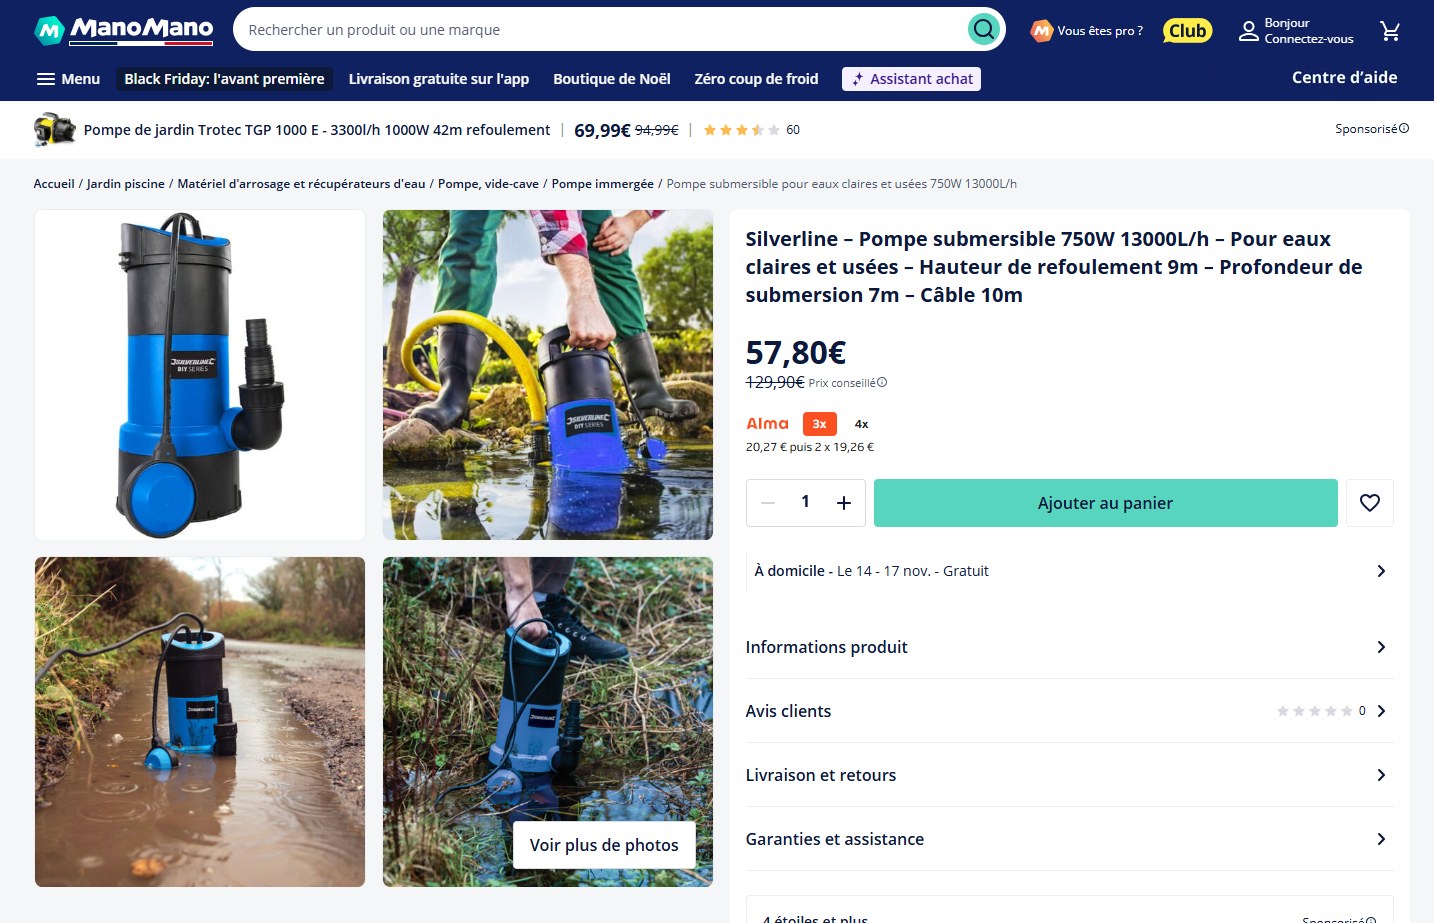Viewport: 1434px width, 923px height.
Task: Open the hamburger Menu icon
Action: [46, 79]
